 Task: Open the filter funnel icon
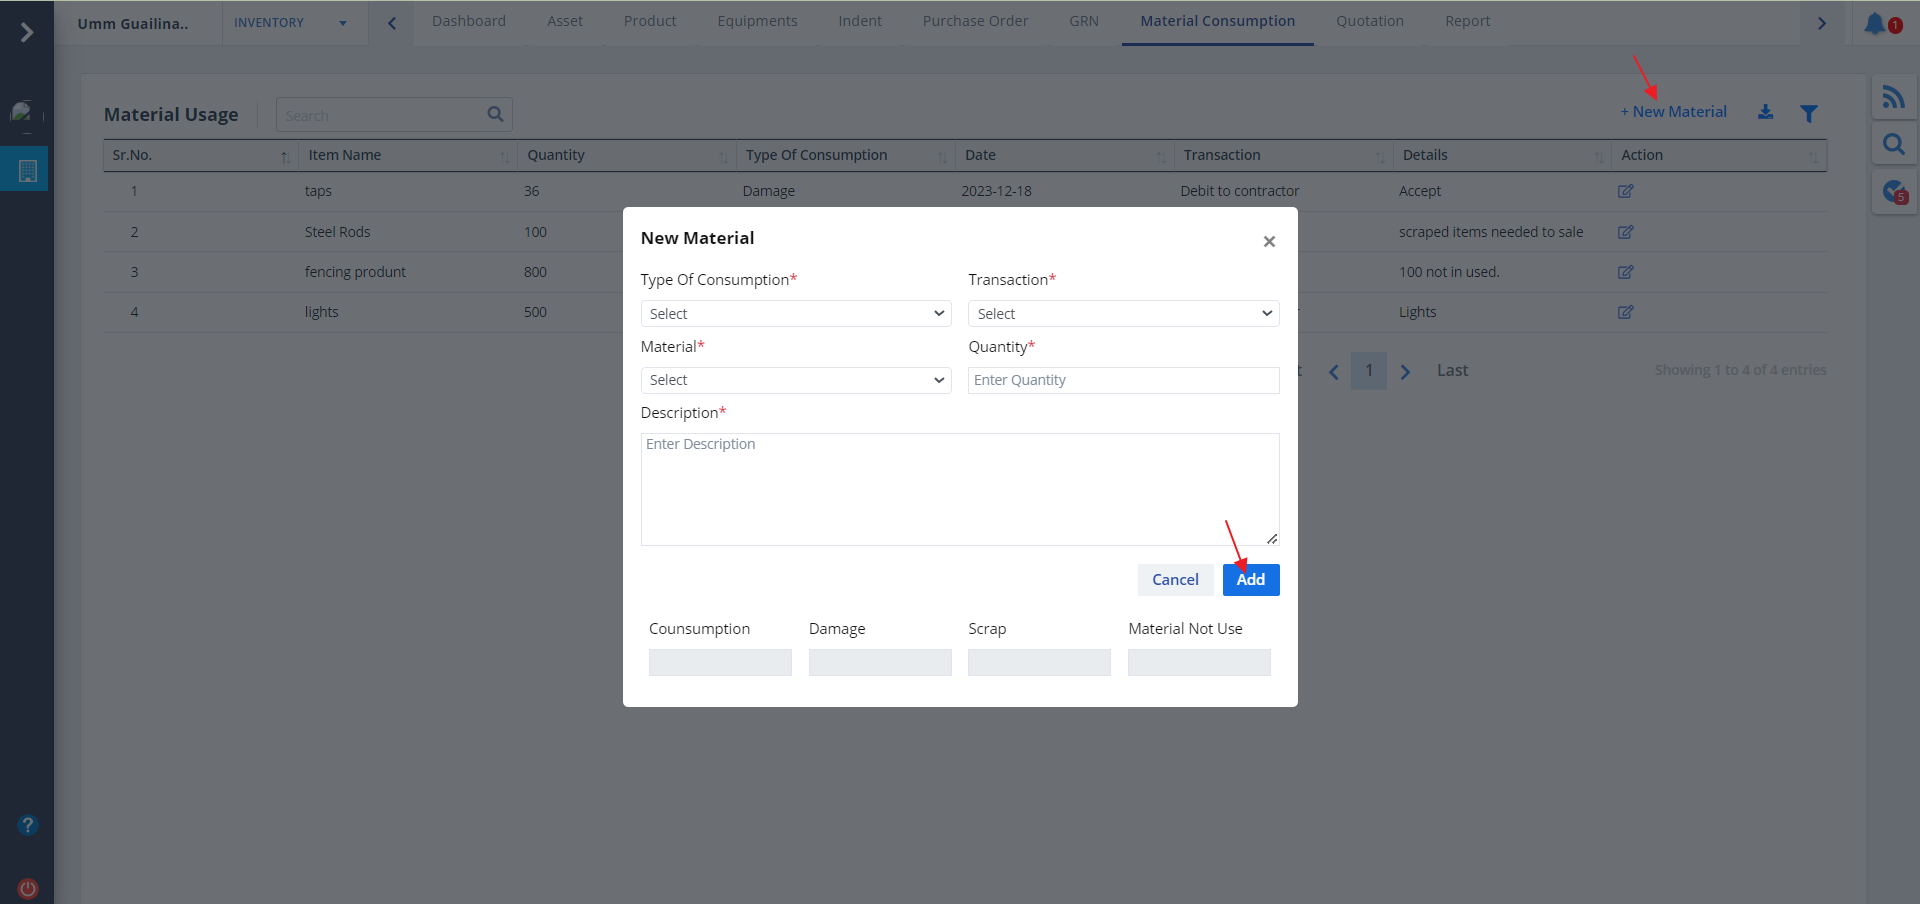click(x=1809, y=113)
